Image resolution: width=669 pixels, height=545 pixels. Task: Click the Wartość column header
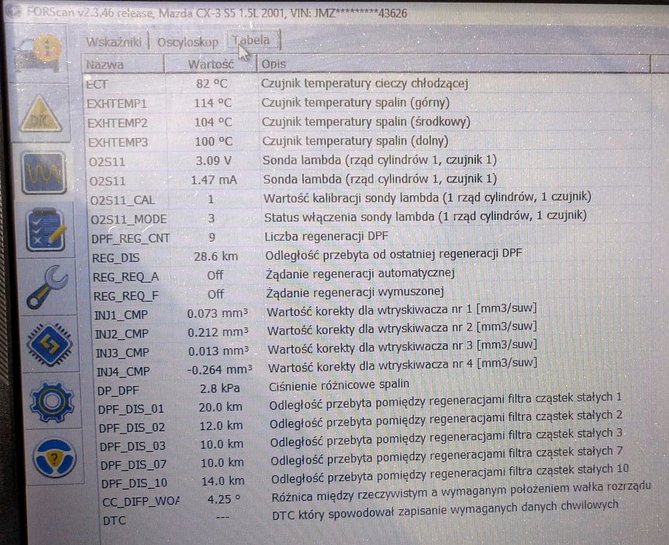coord(211,64)
